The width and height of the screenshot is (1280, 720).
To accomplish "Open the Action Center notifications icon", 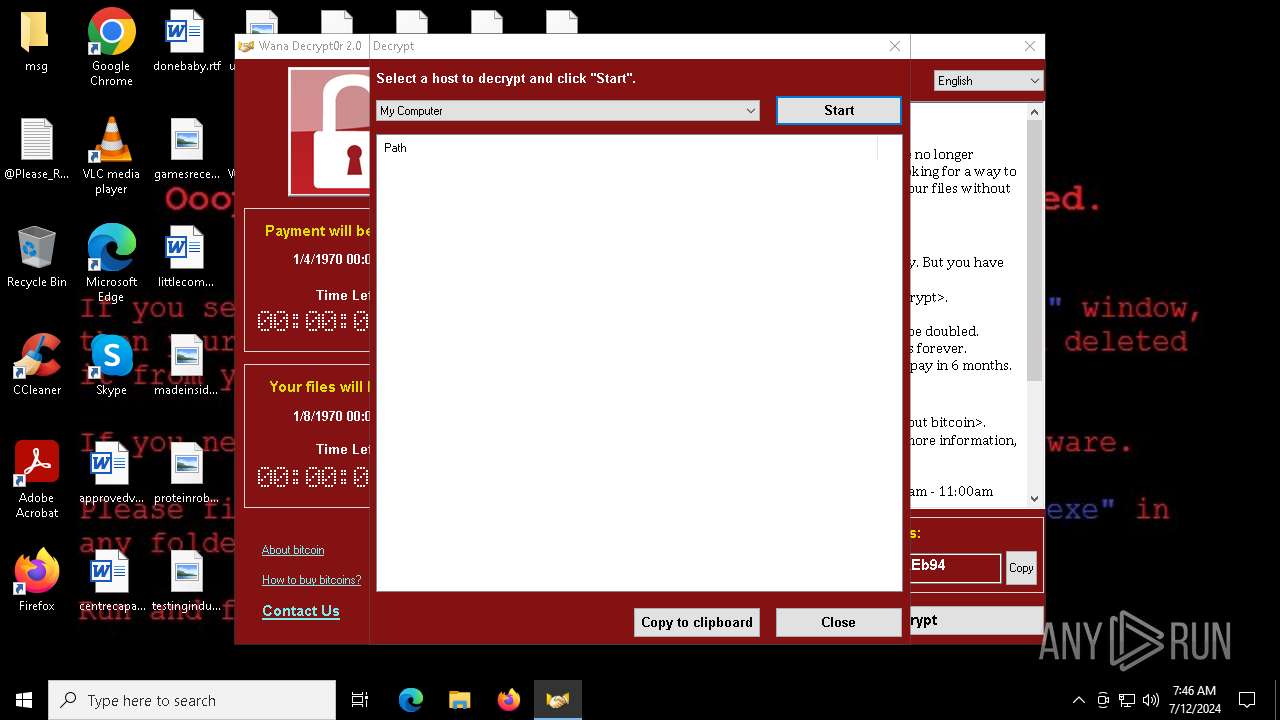I will (1247, 700).
